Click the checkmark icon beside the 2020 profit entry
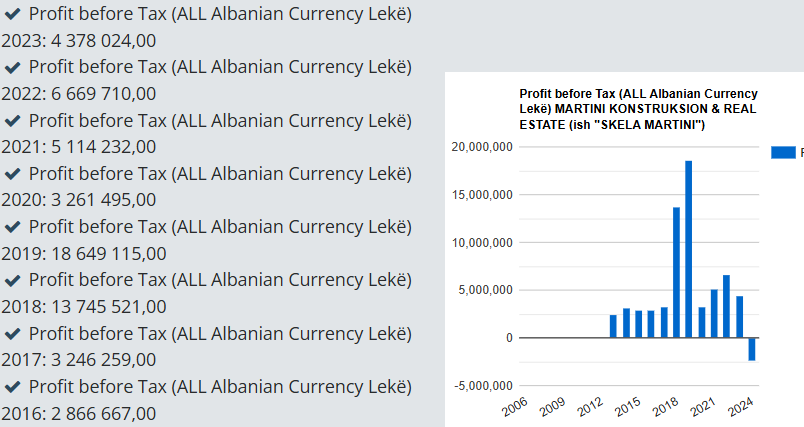This screenshot has width=804, height=427. [14, 174]
